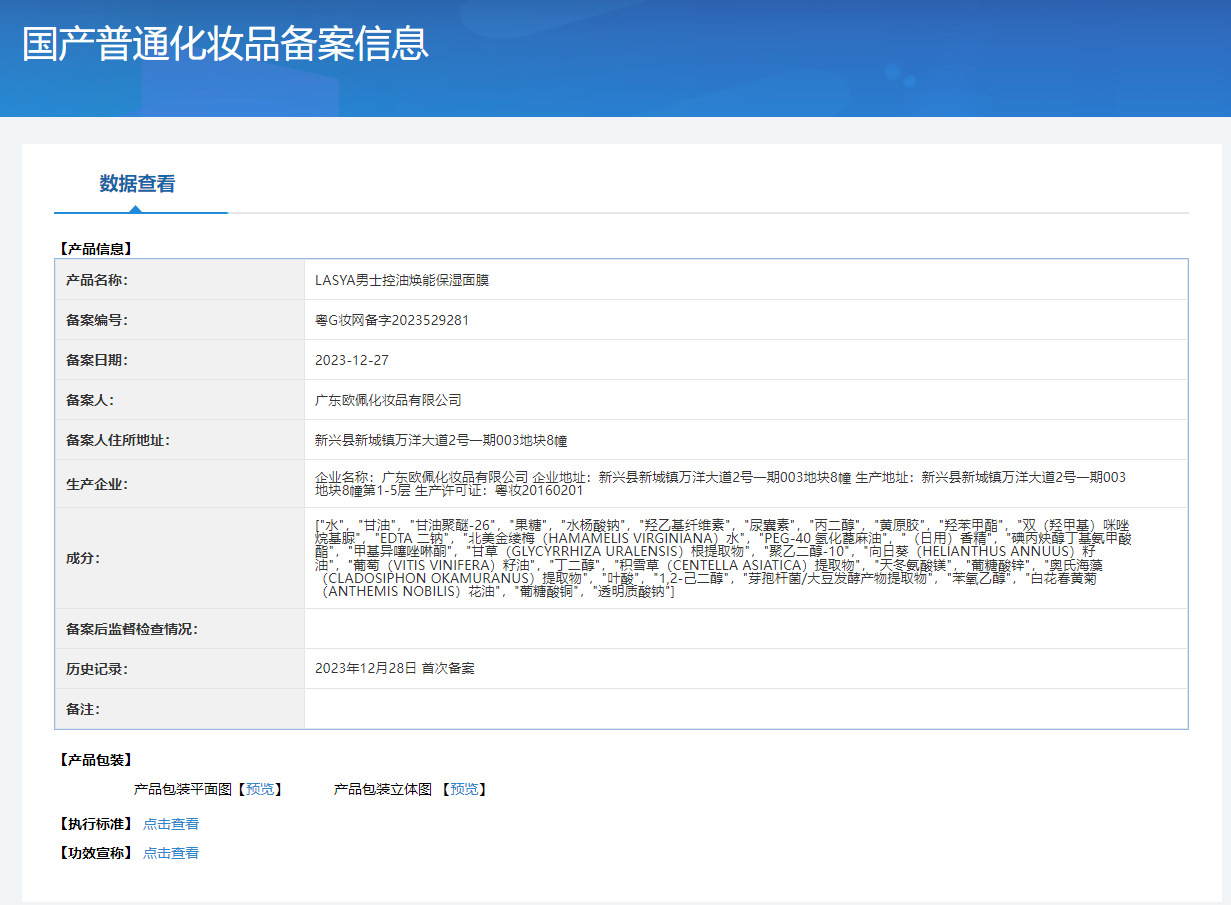Click the 备案人 value 广东欧佩化妆品有限公司
The width and height of the screenshot is (1231, 905).
click(388, 400)
